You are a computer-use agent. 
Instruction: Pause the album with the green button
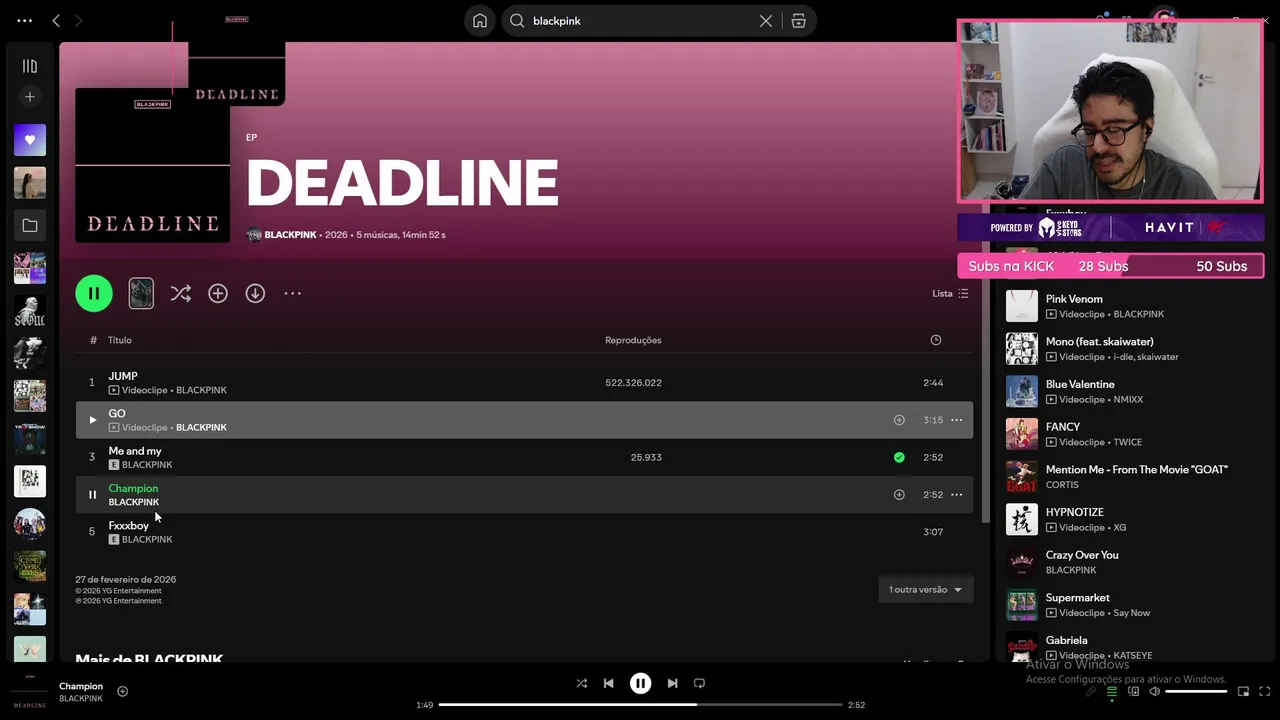94,293
